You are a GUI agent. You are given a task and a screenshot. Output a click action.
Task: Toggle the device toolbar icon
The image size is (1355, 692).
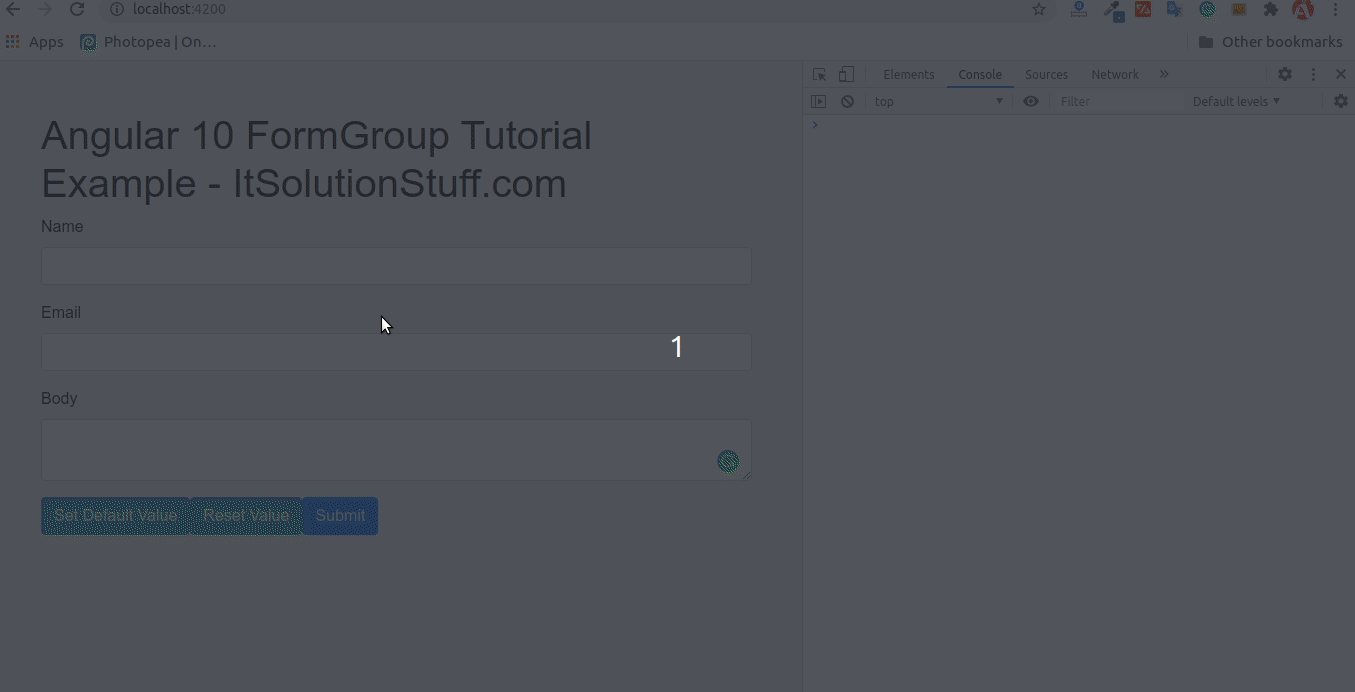(846, 75)
